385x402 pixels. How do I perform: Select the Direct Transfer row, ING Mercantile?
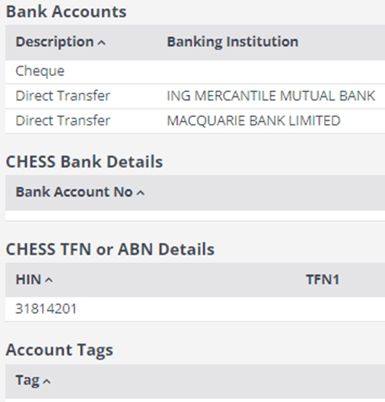coord(195,96)
